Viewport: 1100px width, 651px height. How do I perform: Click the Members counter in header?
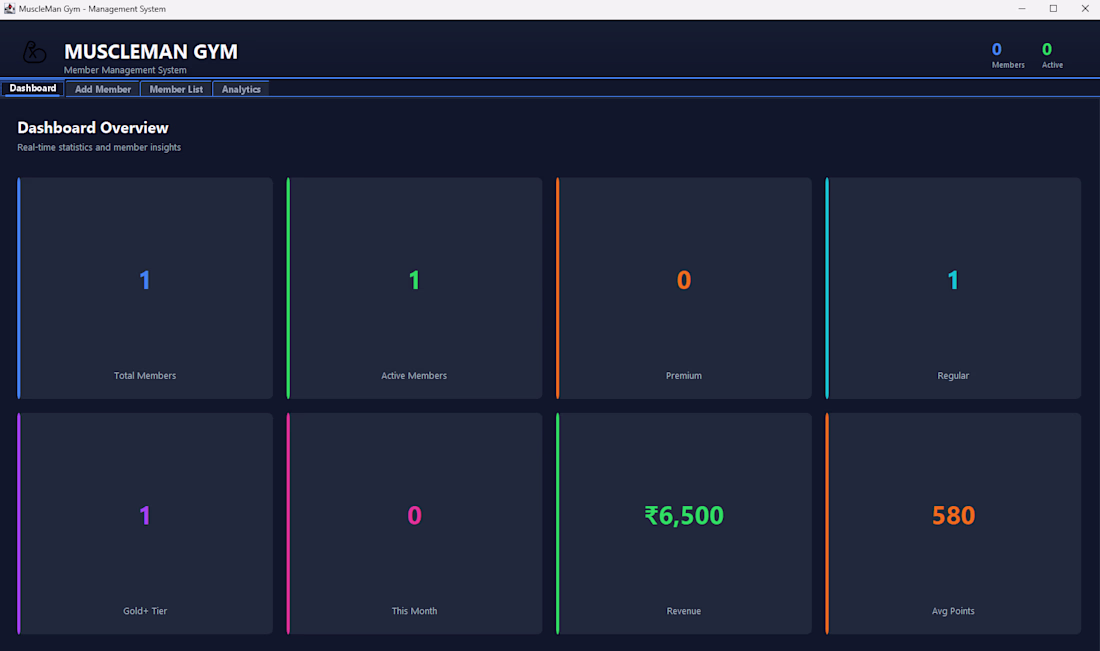(x=1008, y=55)
